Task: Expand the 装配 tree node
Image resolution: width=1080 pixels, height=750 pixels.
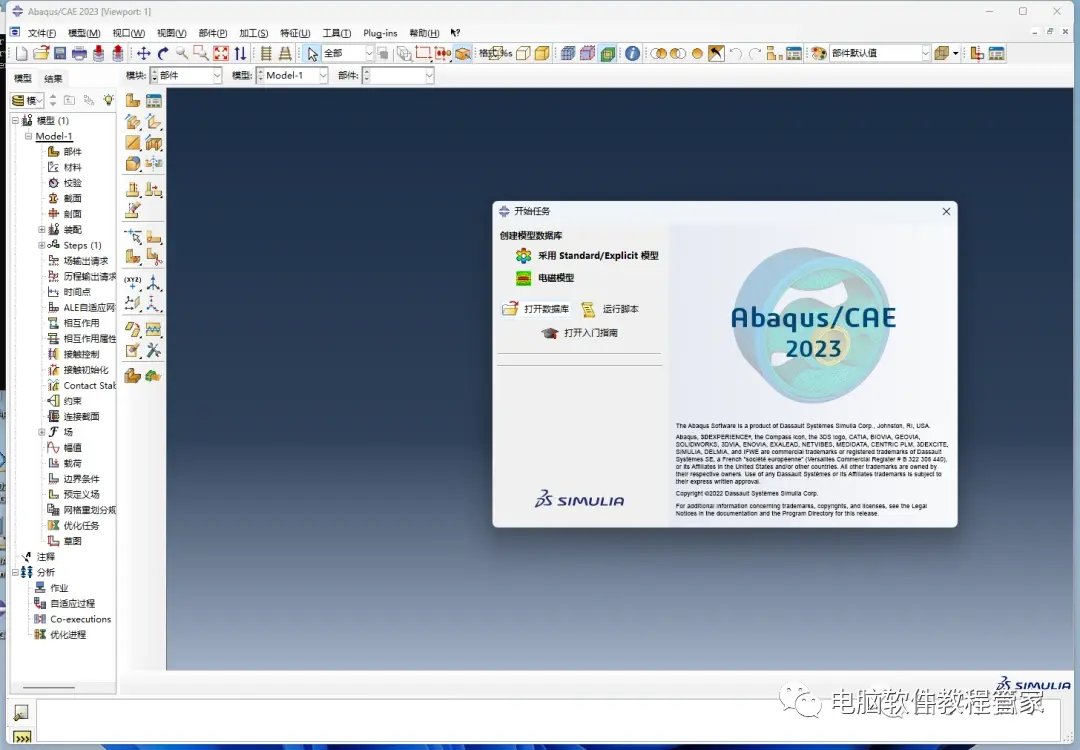Action: coord(41,229)
